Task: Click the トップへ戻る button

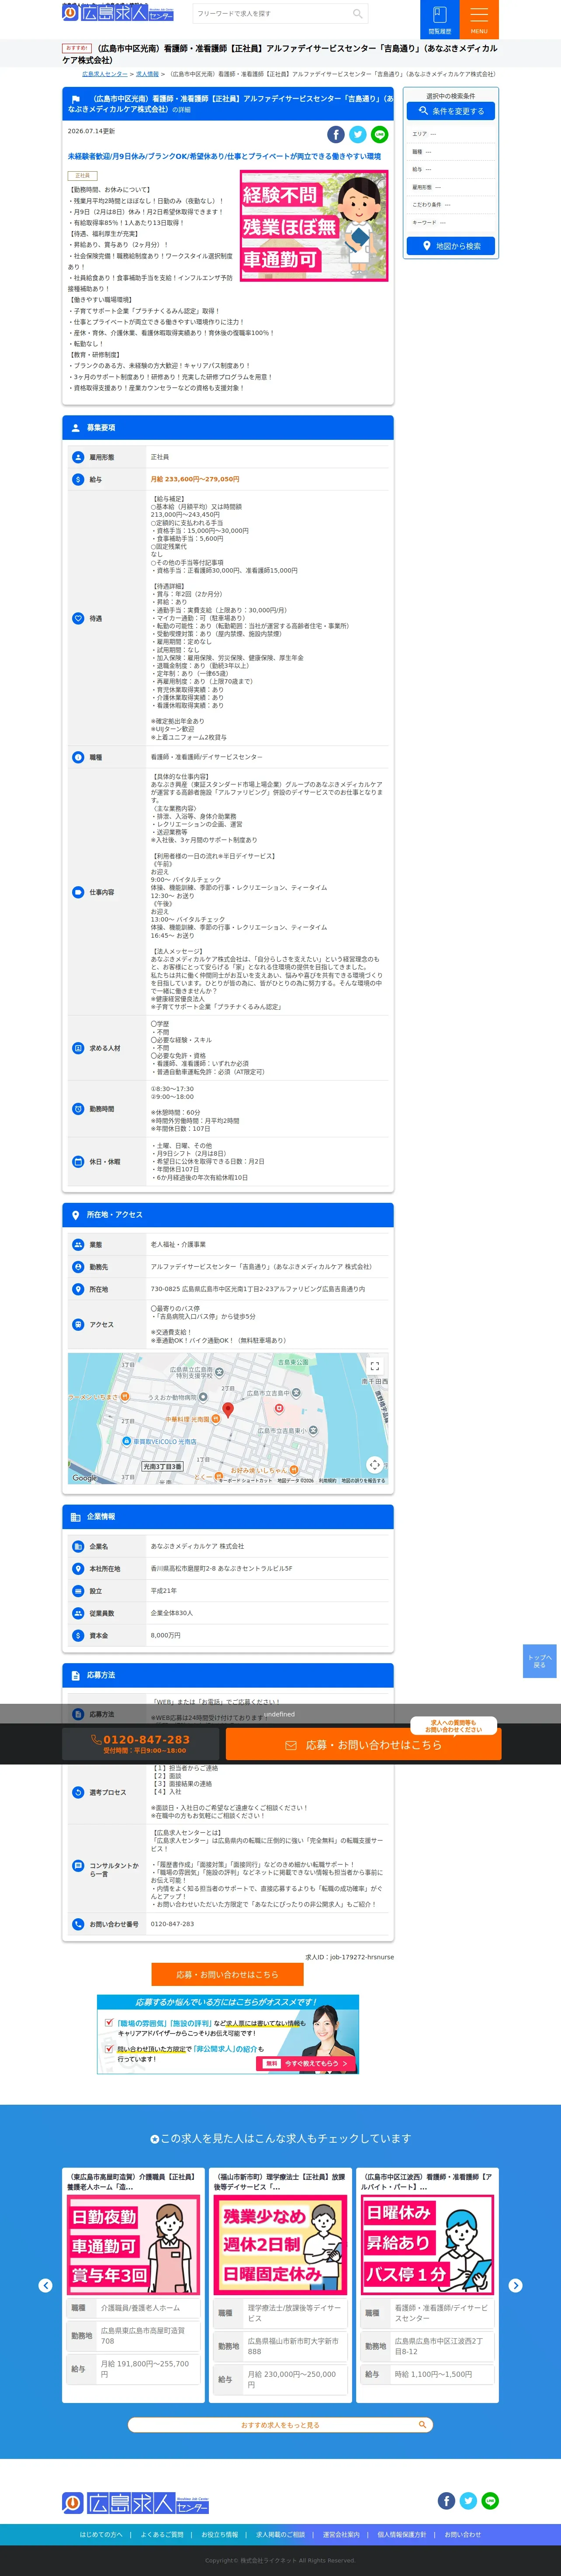Action: click(x=539, y=1661)
